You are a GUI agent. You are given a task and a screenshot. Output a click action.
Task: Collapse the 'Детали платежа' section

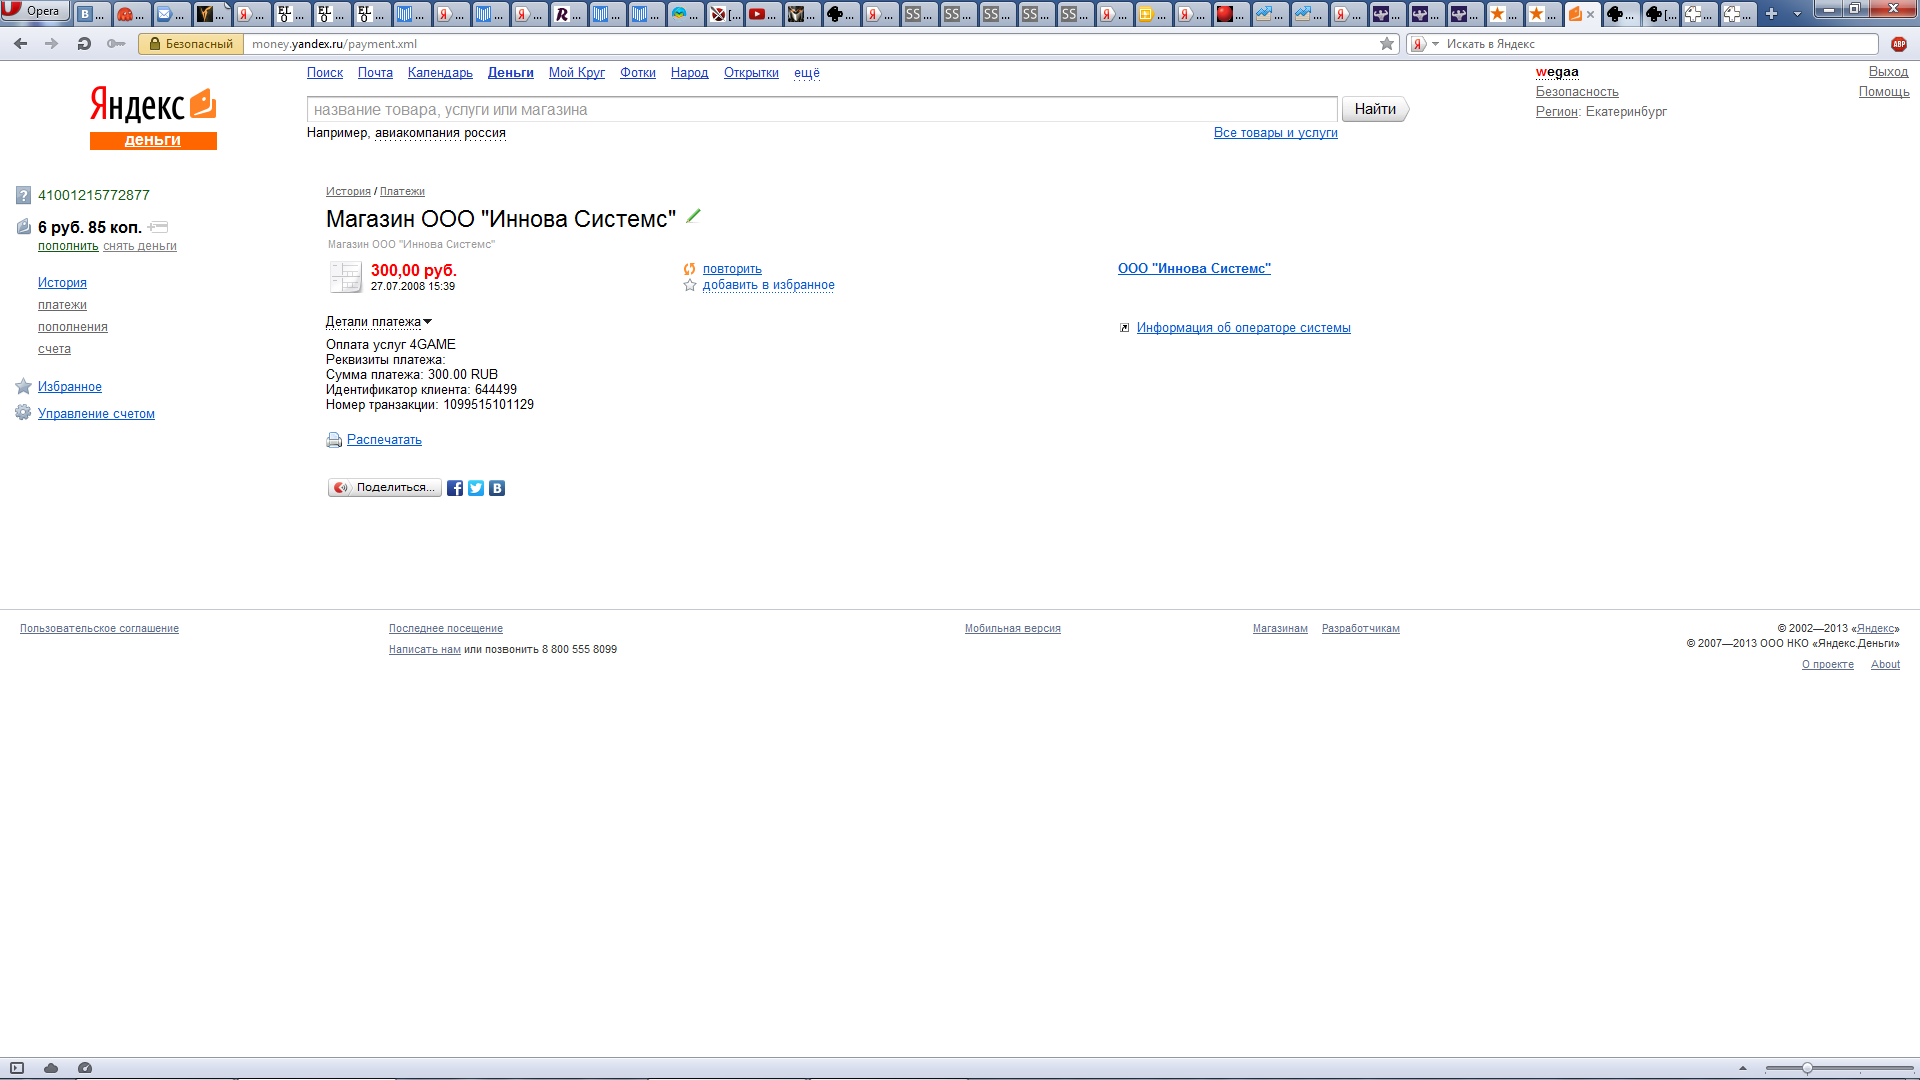pos(378,322)
